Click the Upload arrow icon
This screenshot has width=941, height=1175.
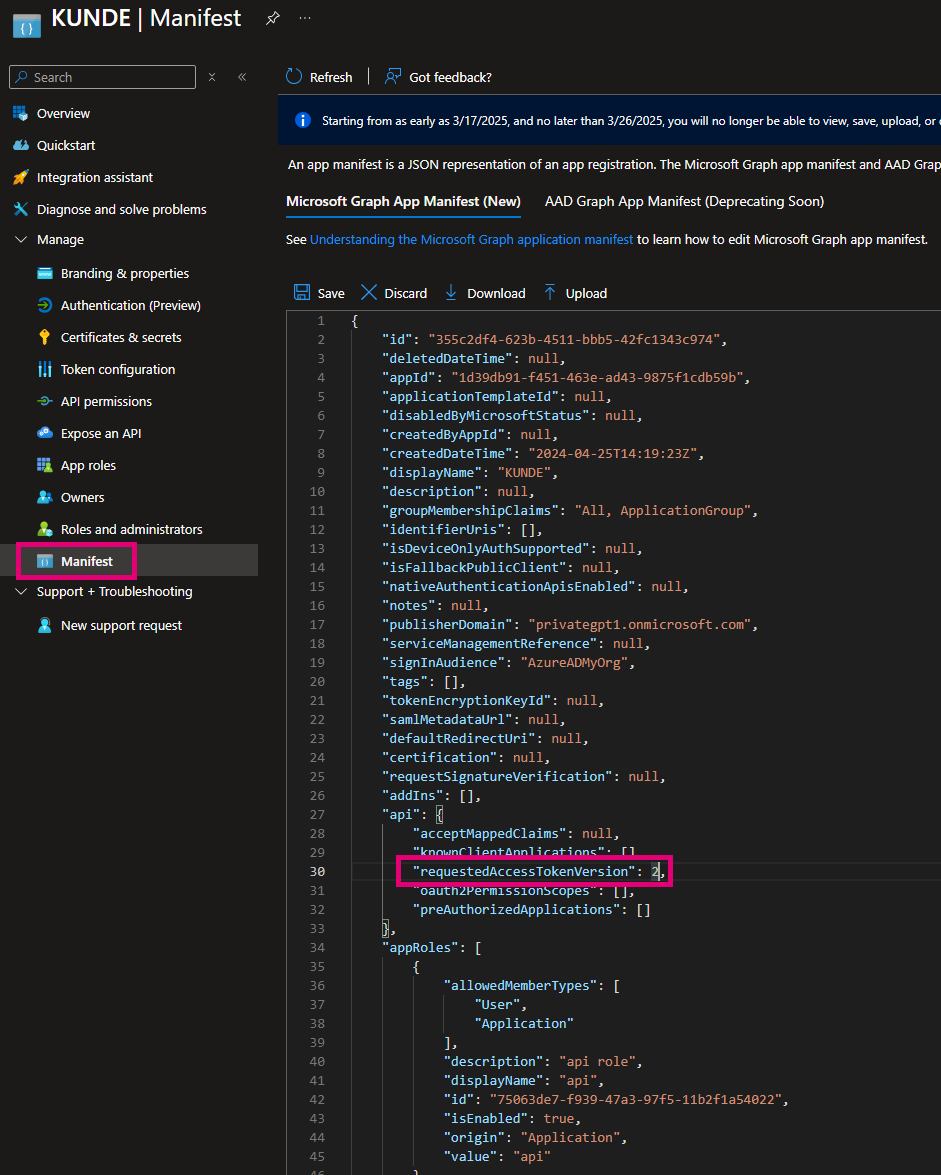tap(550, 293)
